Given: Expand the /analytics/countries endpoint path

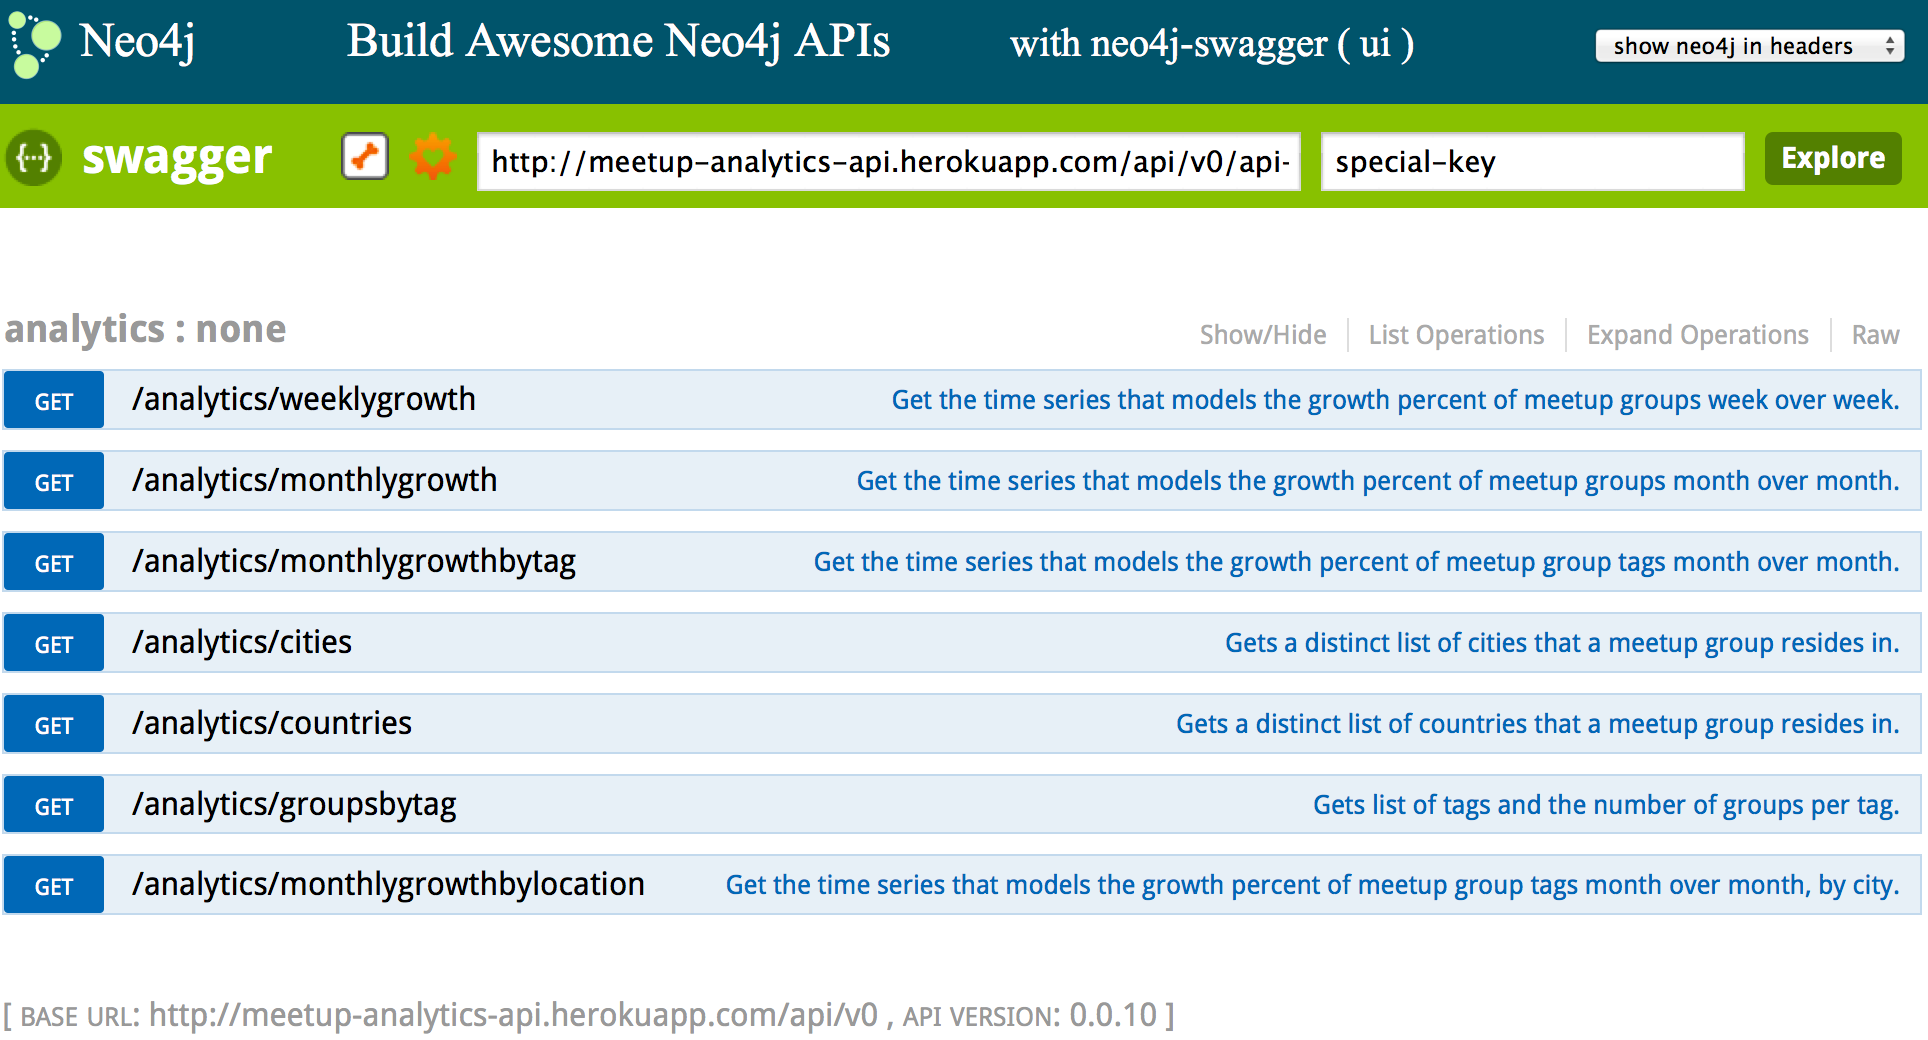Looking at the screenshot, I should click(x=272, y=724).
